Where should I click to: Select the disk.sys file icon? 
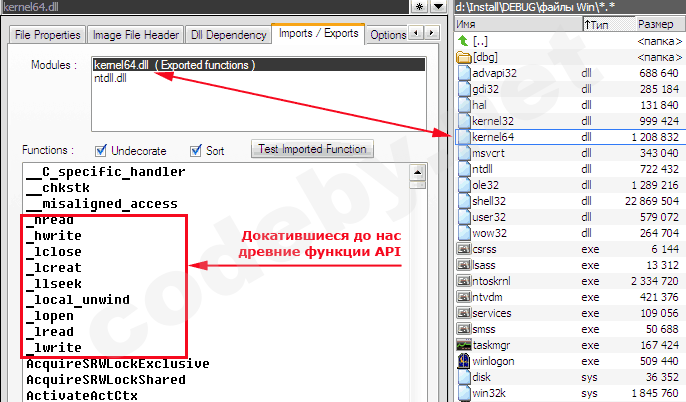pos(464,377)
